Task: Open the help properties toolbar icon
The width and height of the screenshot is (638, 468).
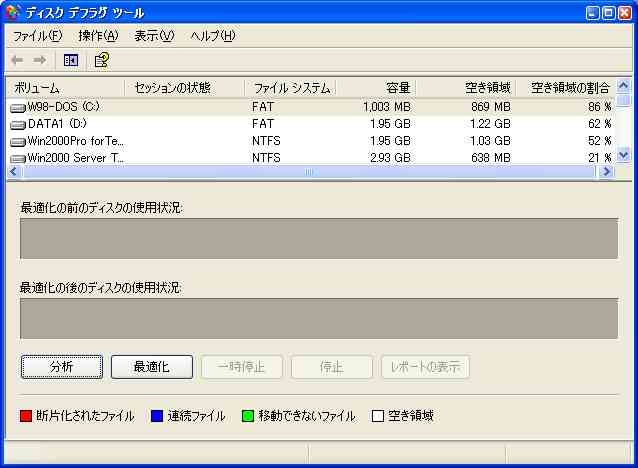Action: pos(102,60)
